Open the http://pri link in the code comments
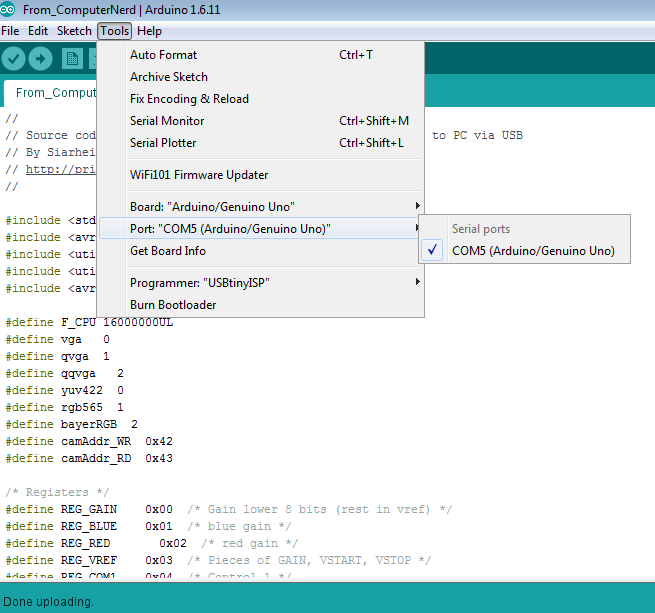The width and height of the screenshot is (655, 613). pos(61,169)
